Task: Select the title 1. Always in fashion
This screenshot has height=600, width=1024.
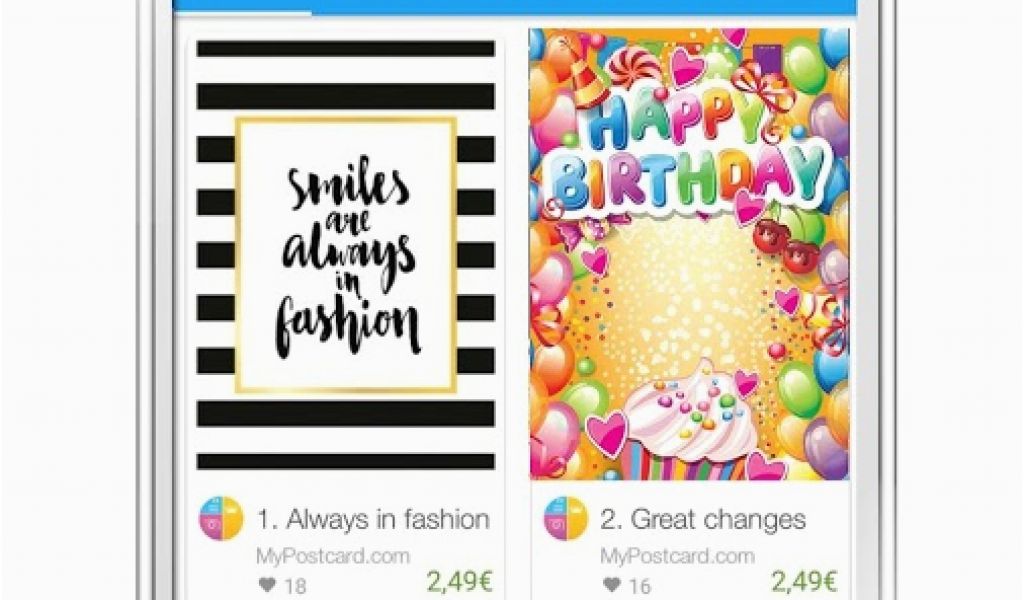Action: click(x=373, y=520)
